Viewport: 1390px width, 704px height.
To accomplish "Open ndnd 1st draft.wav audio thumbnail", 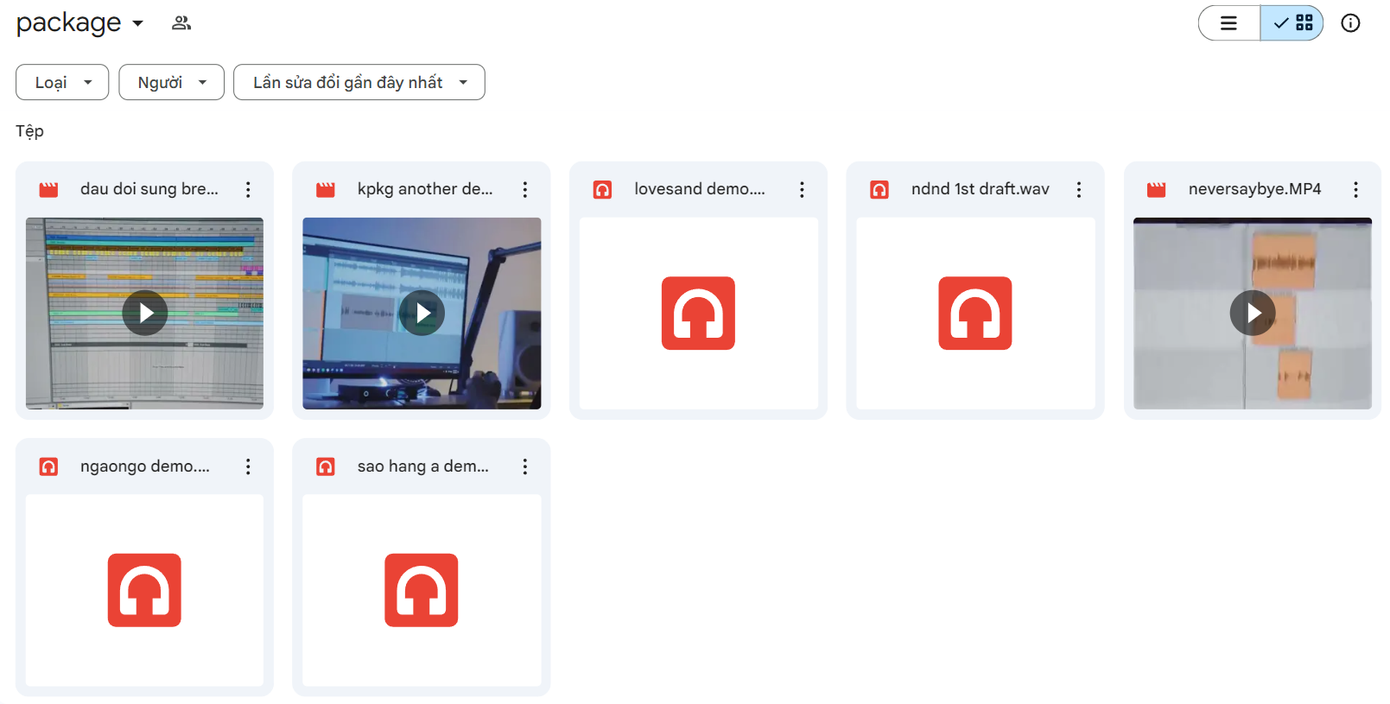I will tap(975, 313).
